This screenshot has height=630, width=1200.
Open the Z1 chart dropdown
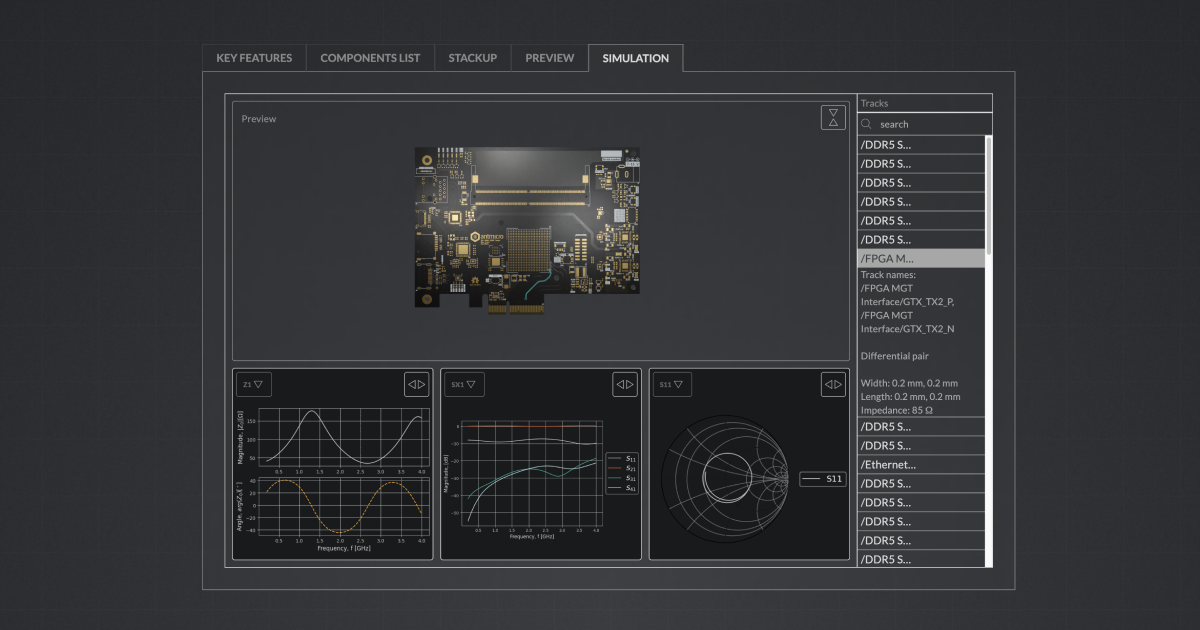pyautogui.click(x=252, y=384)
